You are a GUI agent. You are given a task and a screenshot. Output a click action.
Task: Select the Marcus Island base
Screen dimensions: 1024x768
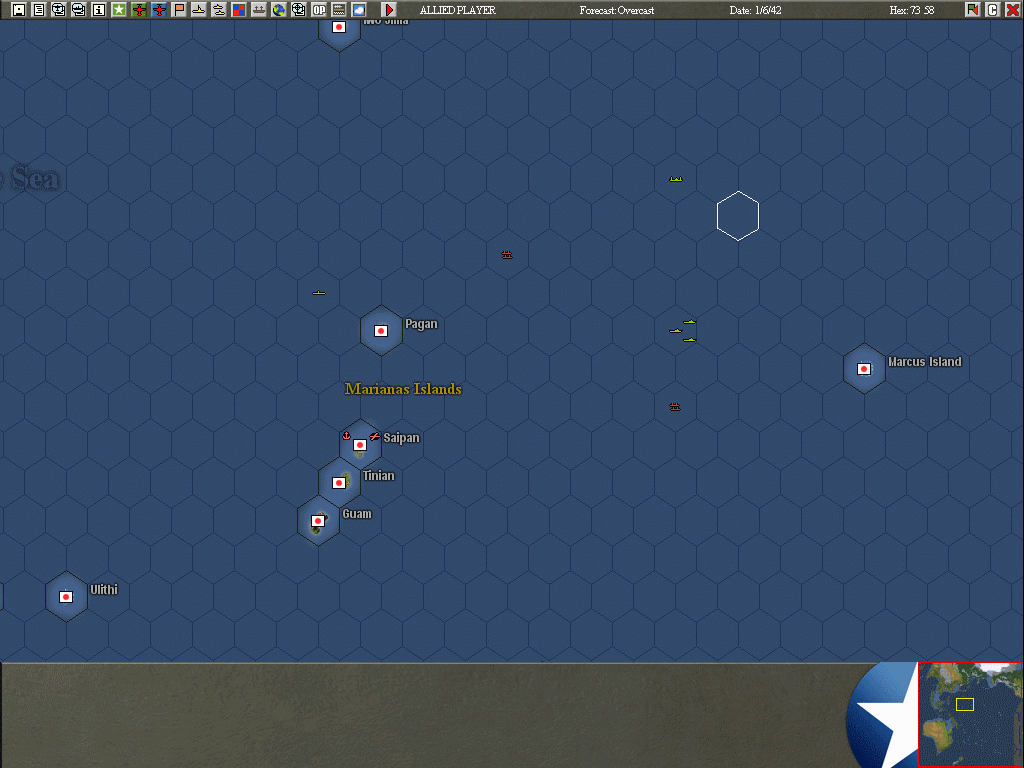click(864, 368)
